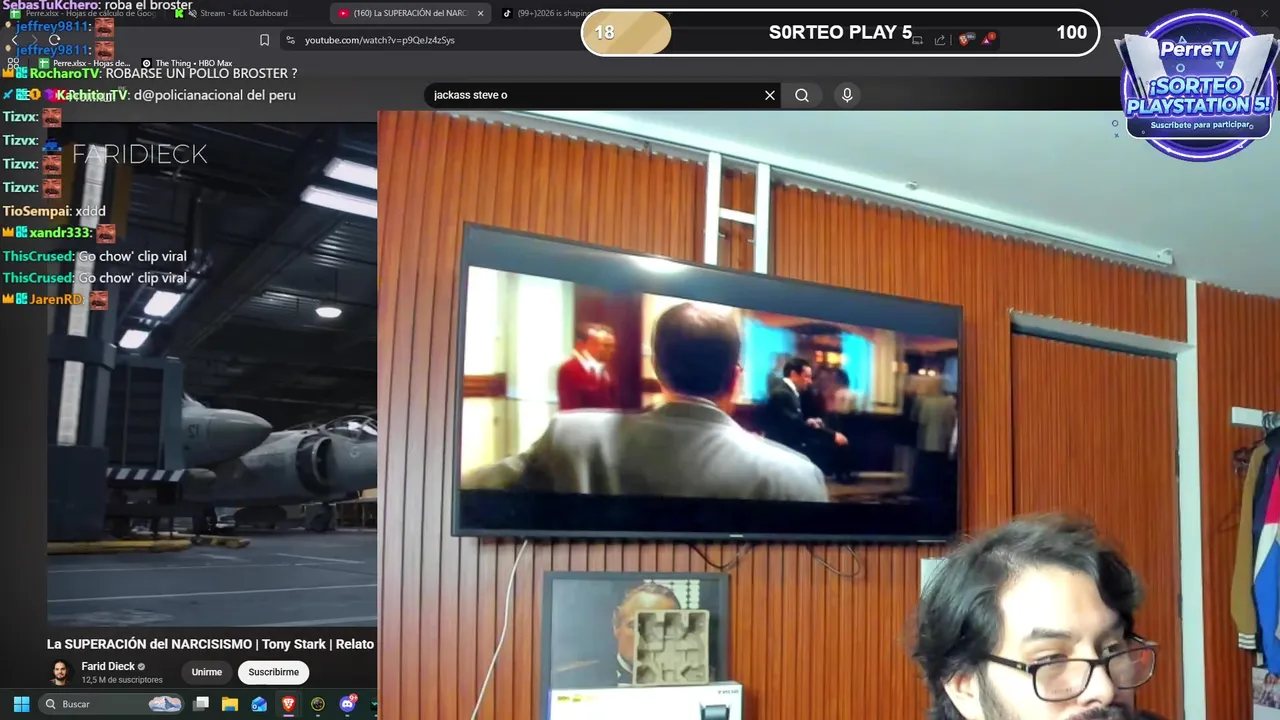The width and height of the screenshot is (1280, 720).
Task: Open Farid Dieck channel avatar
Action: coord(61,672)
